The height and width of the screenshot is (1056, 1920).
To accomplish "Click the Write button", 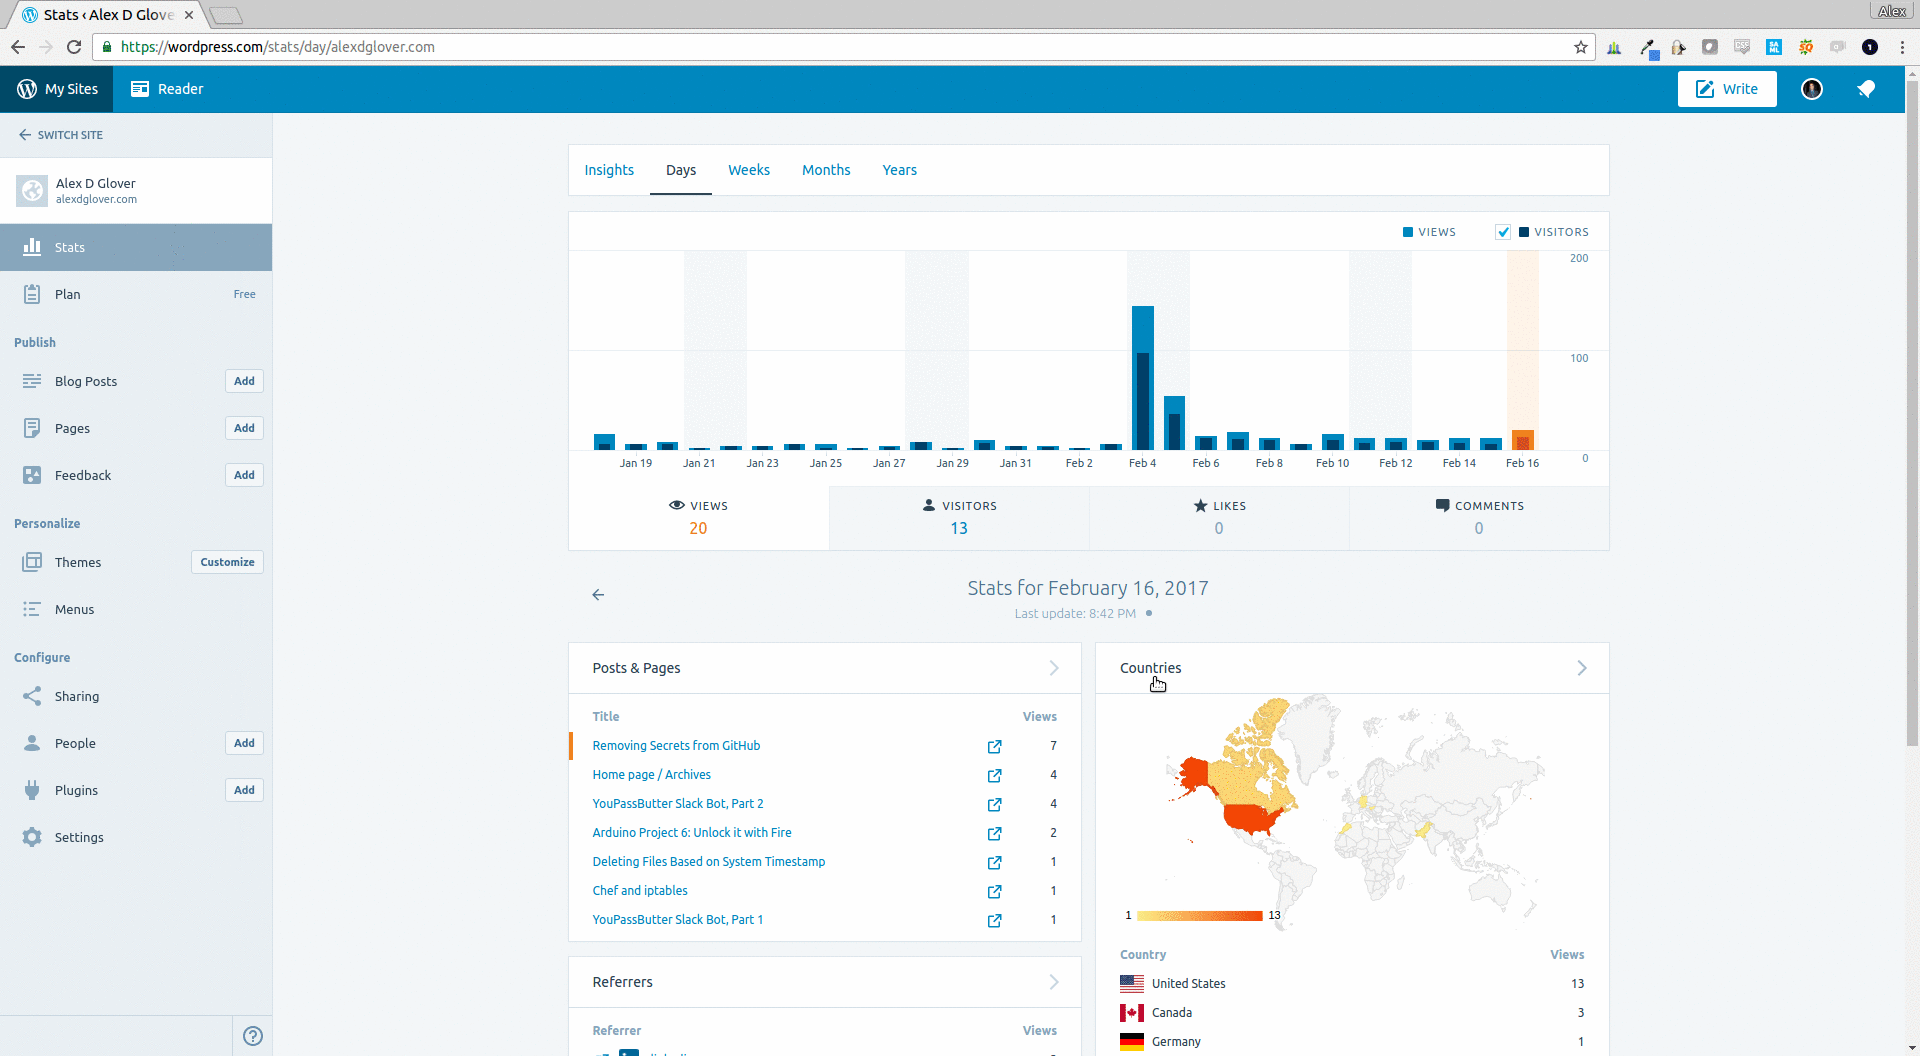I will [1727, 89].
